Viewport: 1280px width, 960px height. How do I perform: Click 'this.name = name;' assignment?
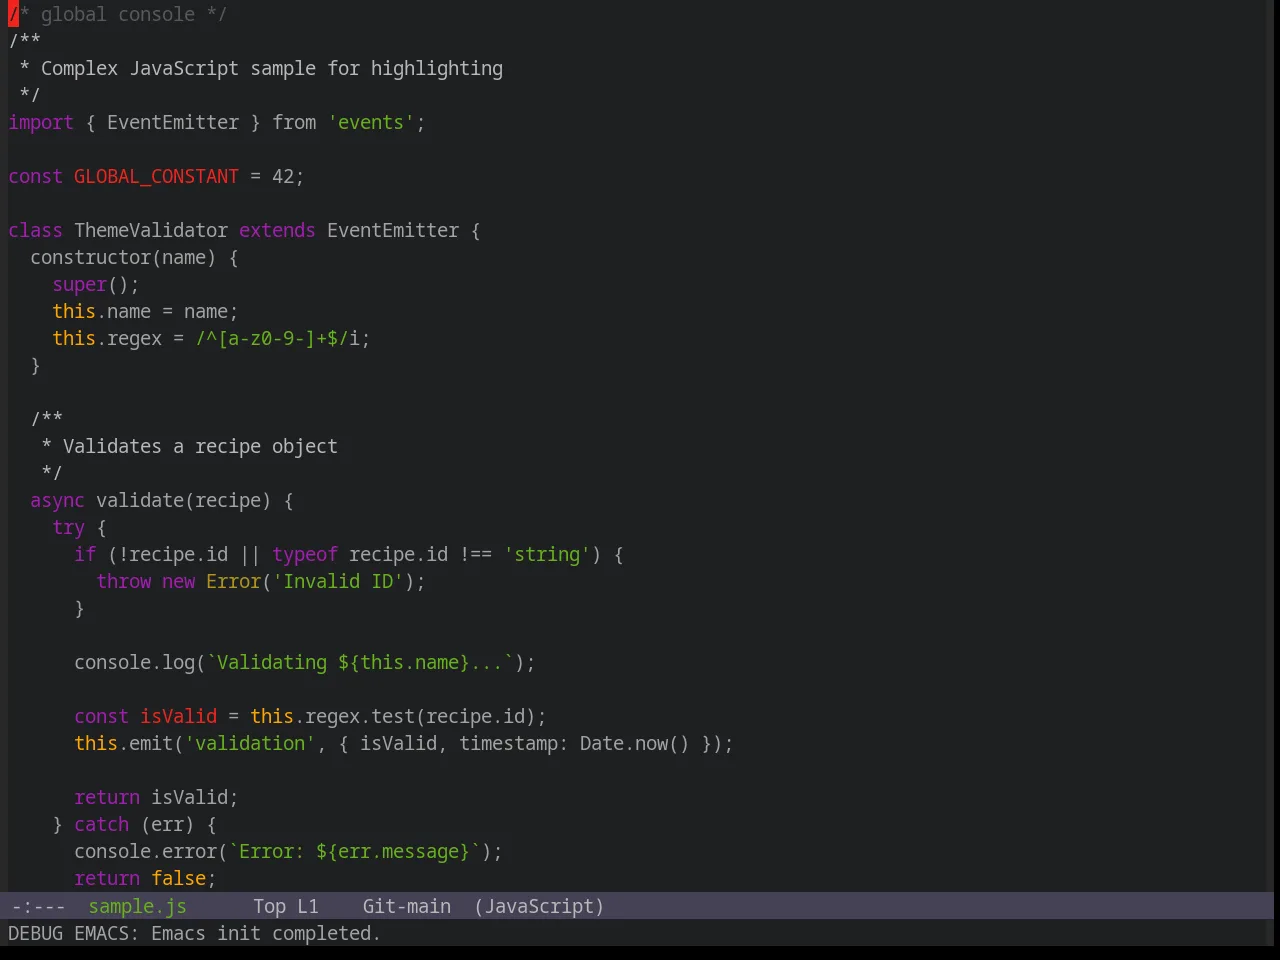pyautogui.click(x=145, y=311)
